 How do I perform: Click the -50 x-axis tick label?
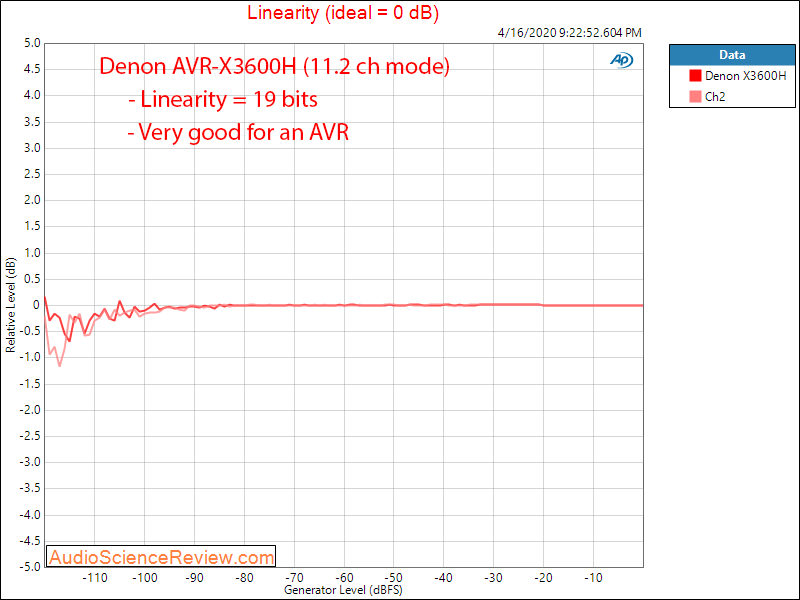[394, 578]
